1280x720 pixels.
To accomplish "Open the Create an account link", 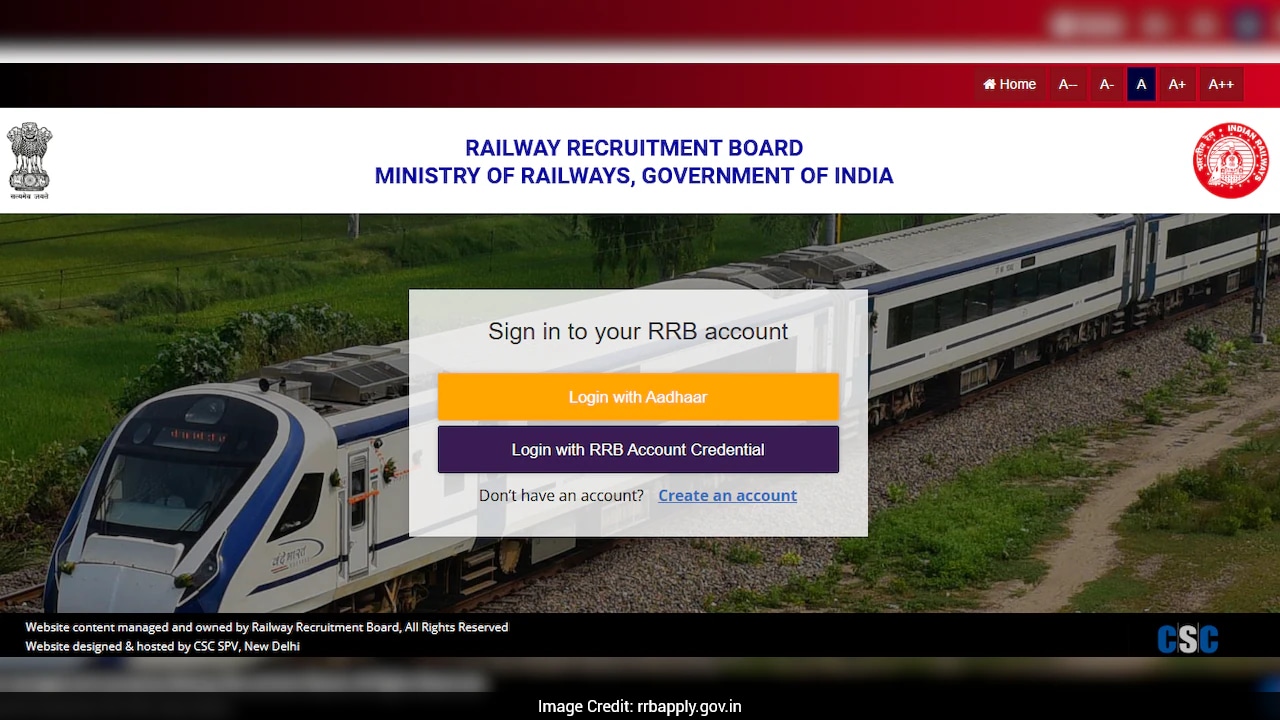I will 727,495.
